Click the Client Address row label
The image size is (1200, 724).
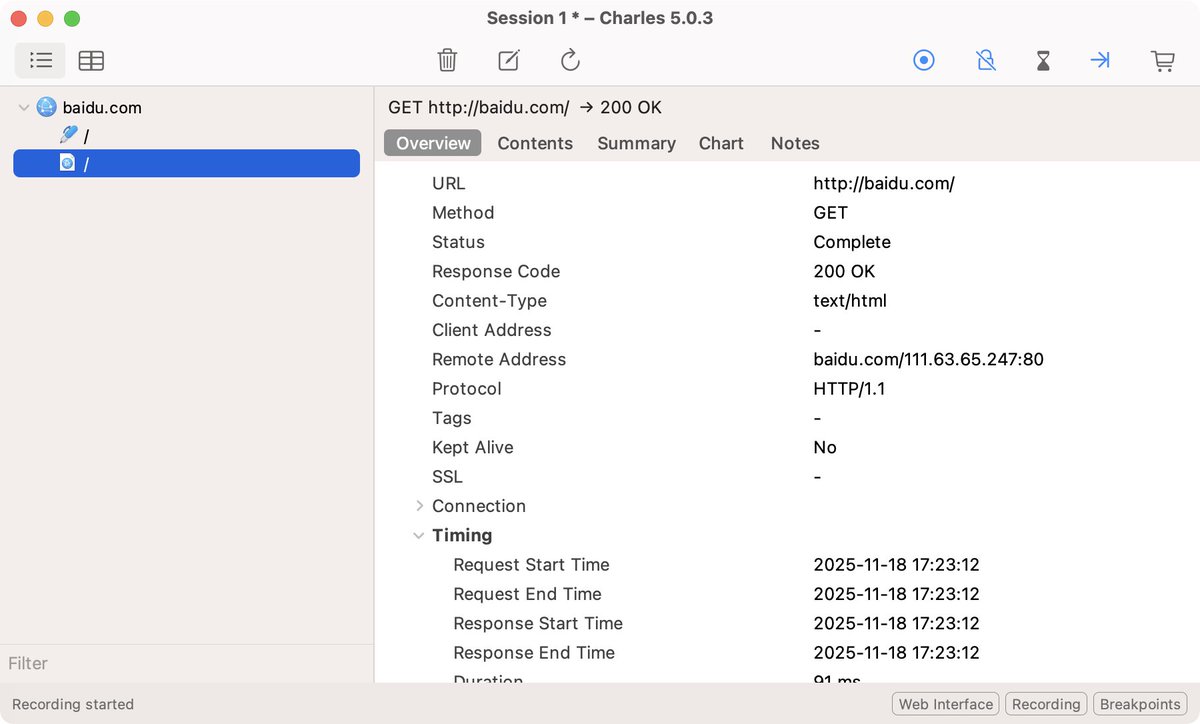492,330
